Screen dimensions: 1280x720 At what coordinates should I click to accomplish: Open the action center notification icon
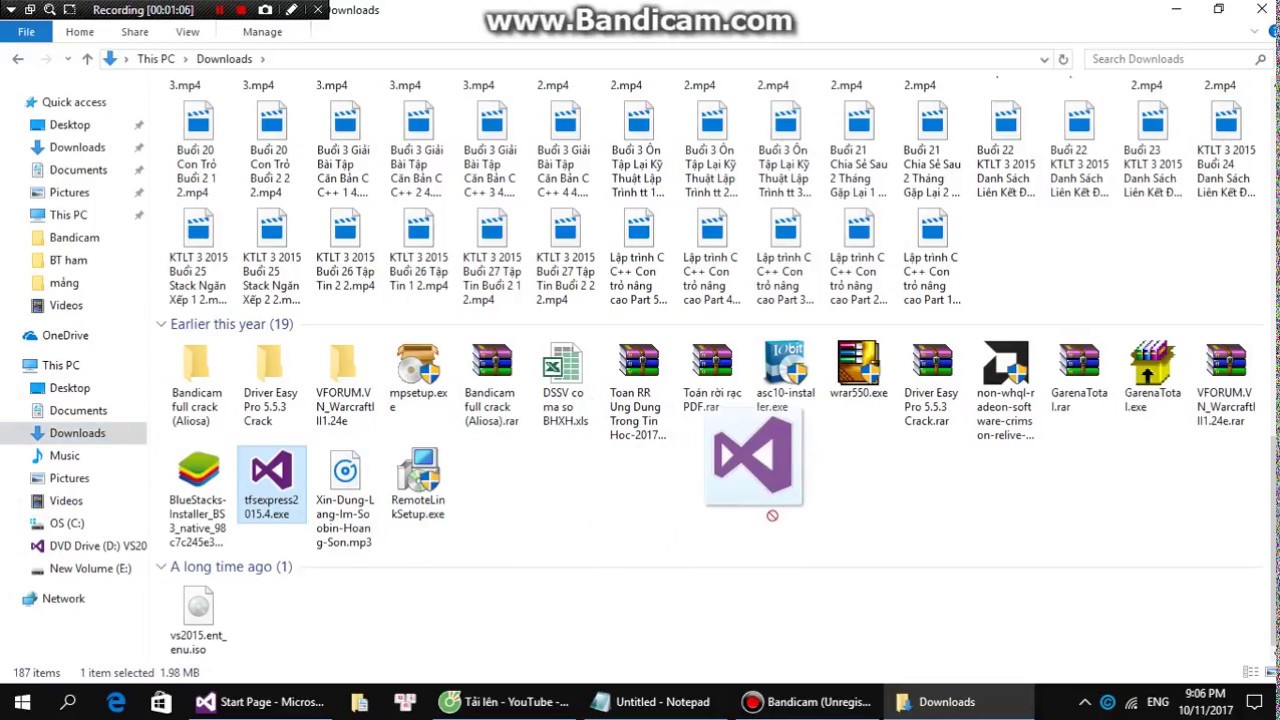(x=1255, y=702)
